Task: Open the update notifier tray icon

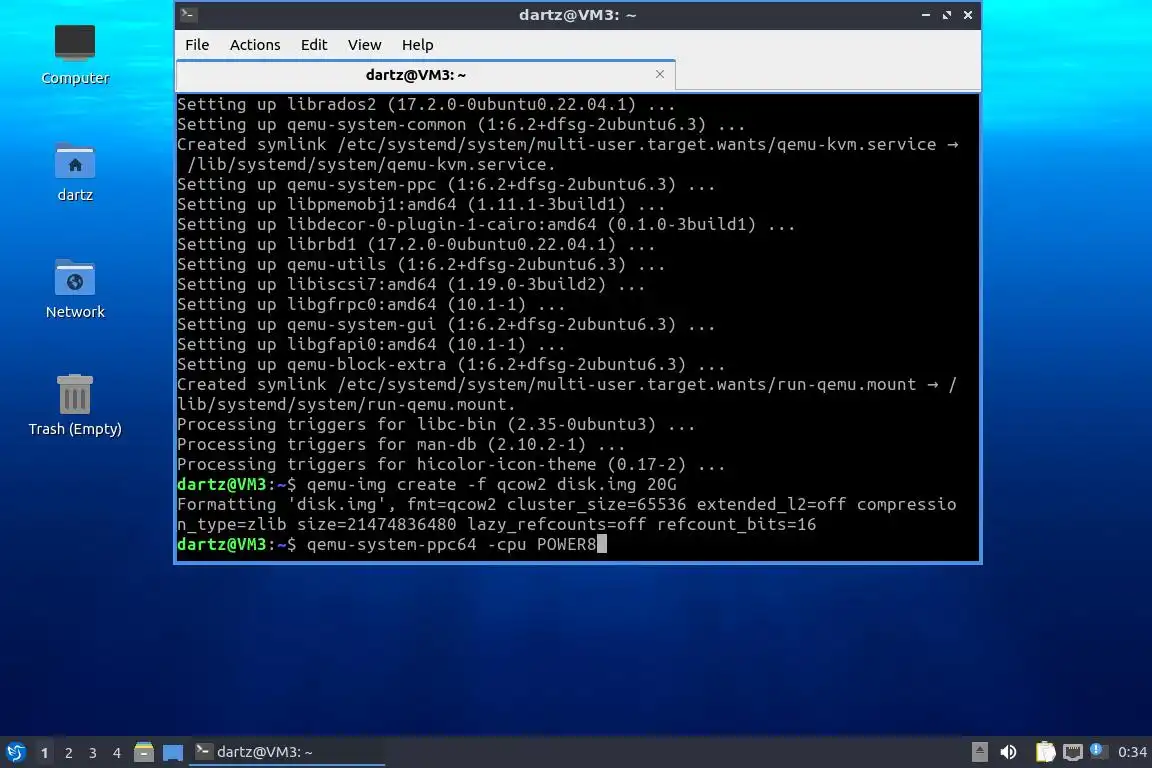Action: [x=1097, y=750]
